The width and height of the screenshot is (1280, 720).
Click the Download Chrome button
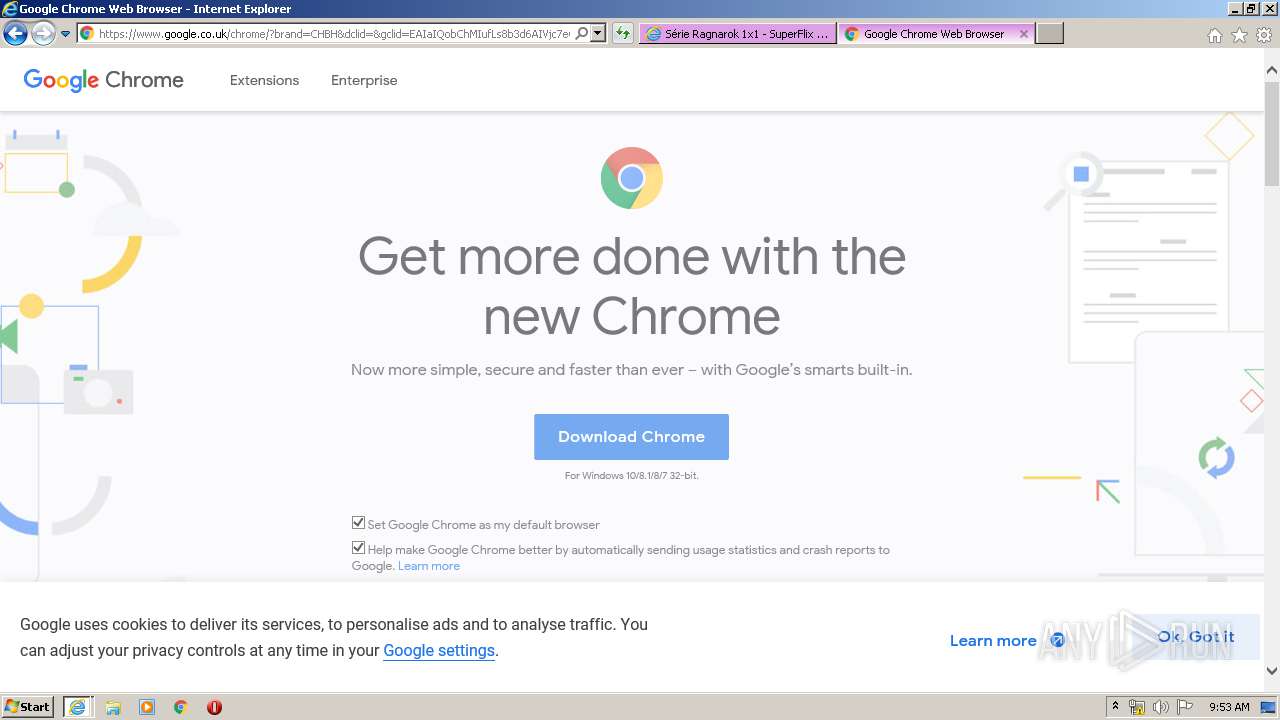point(631,437)
